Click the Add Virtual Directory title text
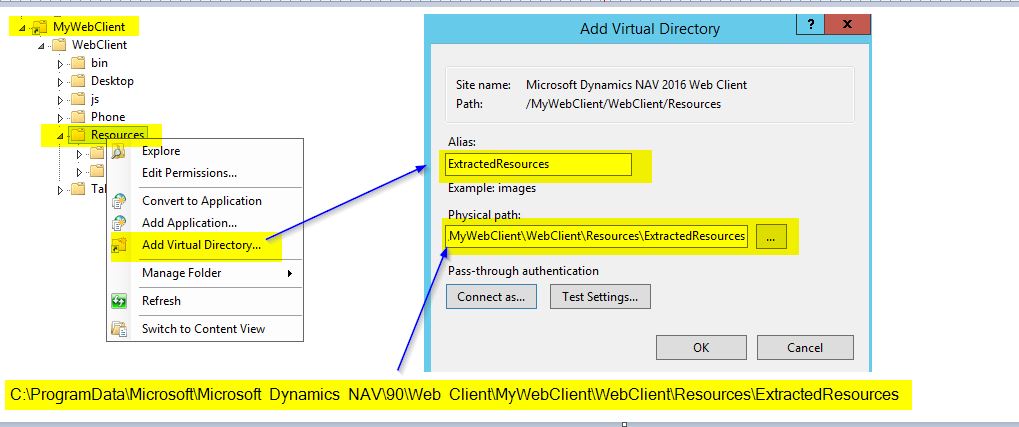 point(650,29)
